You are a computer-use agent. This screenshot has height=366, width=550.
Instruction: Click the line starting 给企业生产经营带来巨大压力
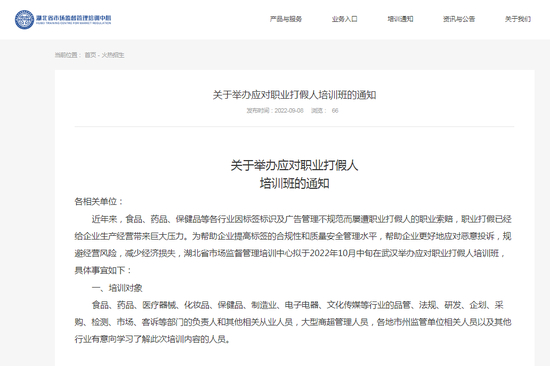pyautogui.click(x=293, y=236)
